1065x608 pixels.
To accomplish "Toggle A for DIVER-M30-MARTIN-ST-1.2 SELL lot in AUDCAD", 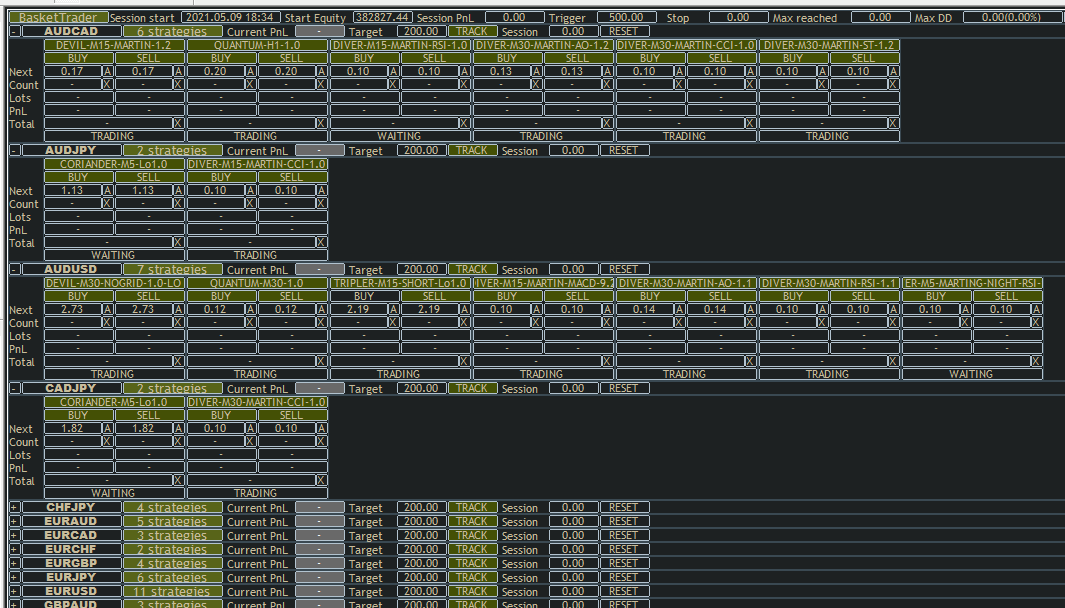I will [x=894, y=71].
